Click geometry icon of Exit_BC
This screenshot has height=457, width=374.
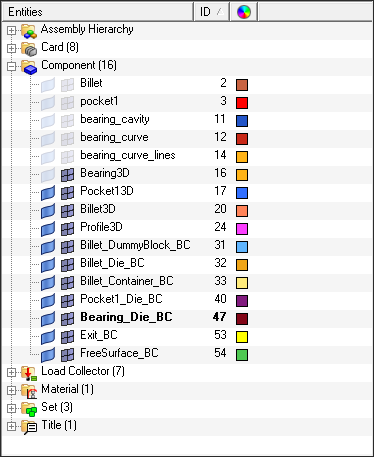point(48,337)
